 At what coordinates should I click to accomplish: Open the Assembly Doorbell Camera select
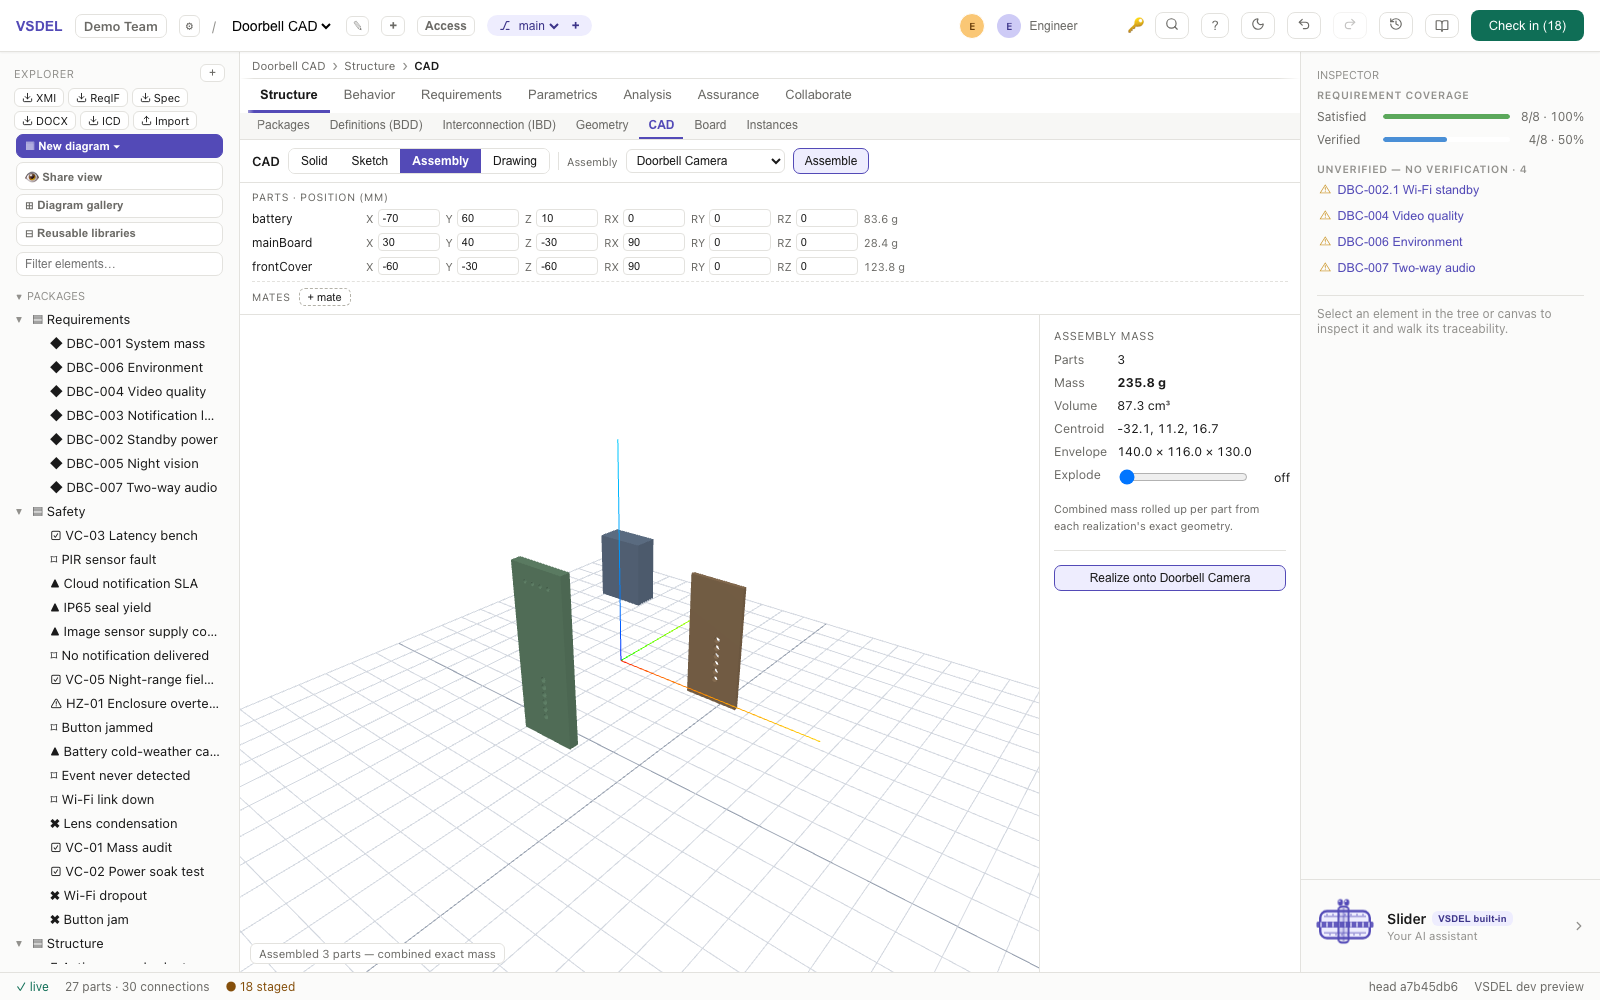[706, 161]
